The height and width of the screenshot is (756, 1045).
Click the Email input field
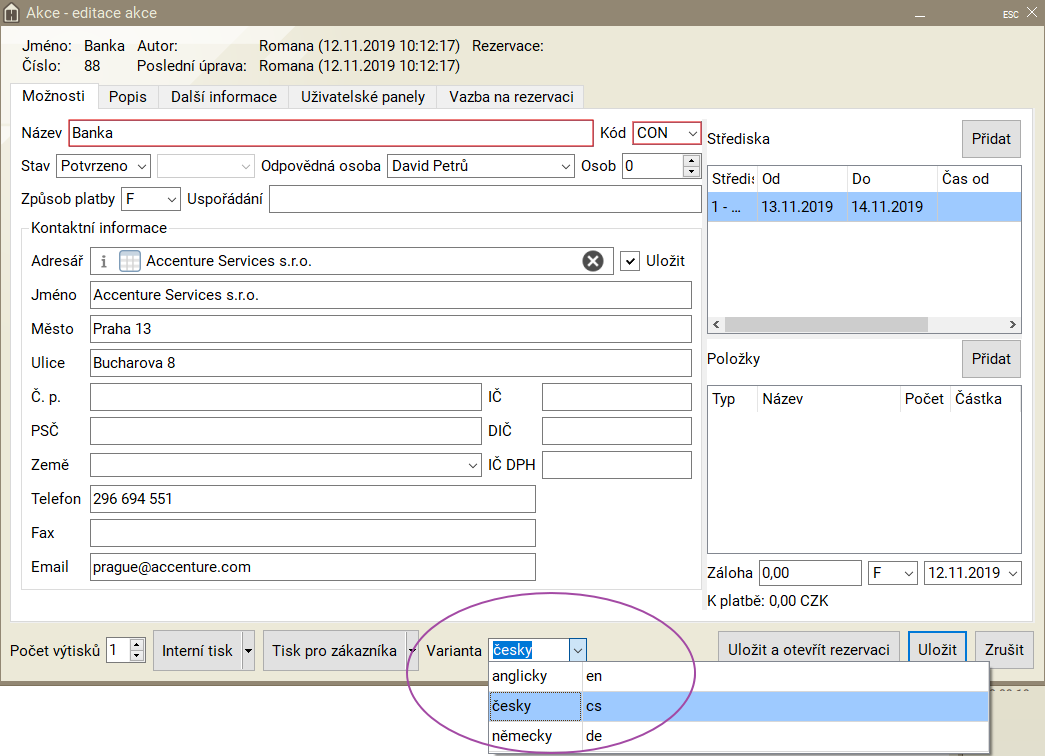coord(312,567)
